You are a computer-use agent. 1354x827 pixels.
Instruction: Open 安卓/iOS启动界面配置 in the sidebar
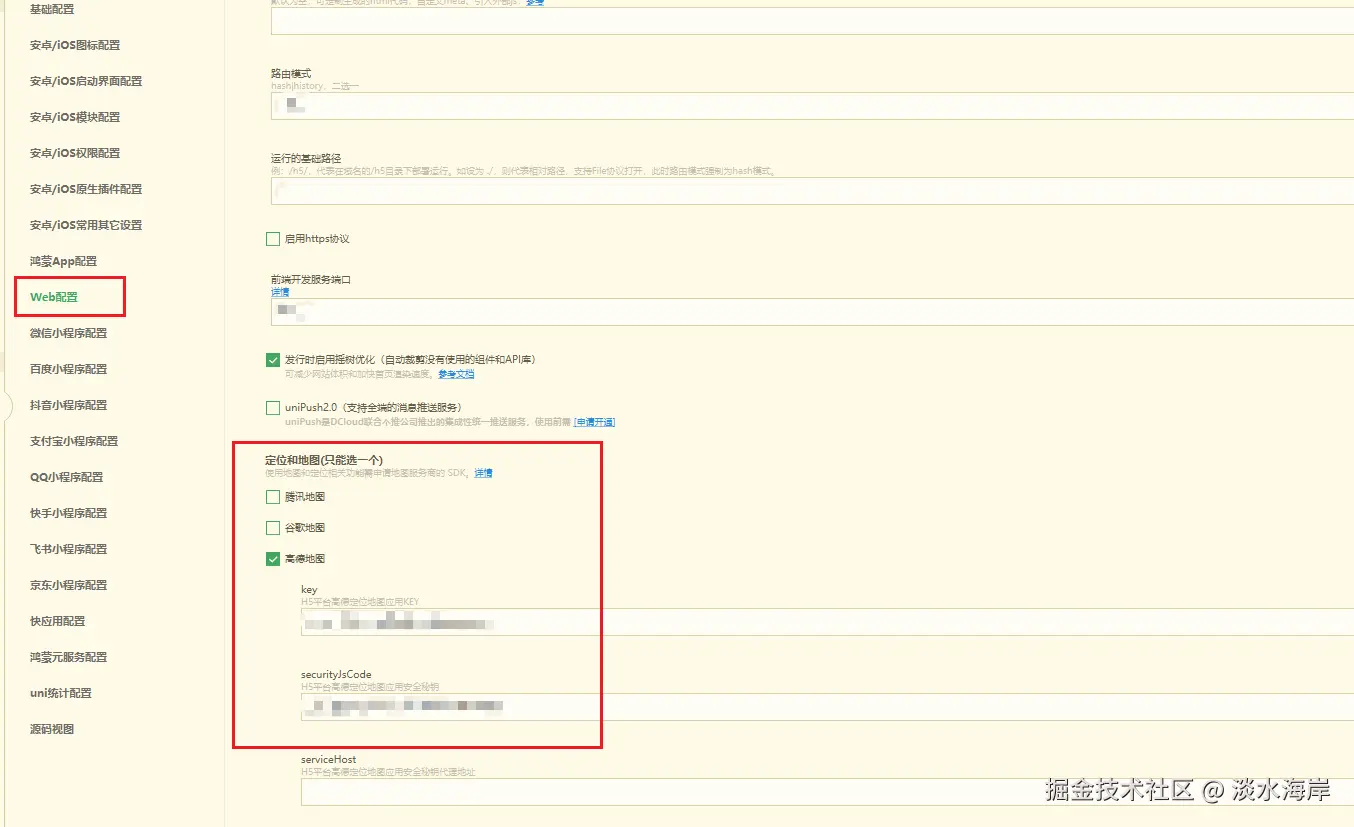(x=86, y=81)
